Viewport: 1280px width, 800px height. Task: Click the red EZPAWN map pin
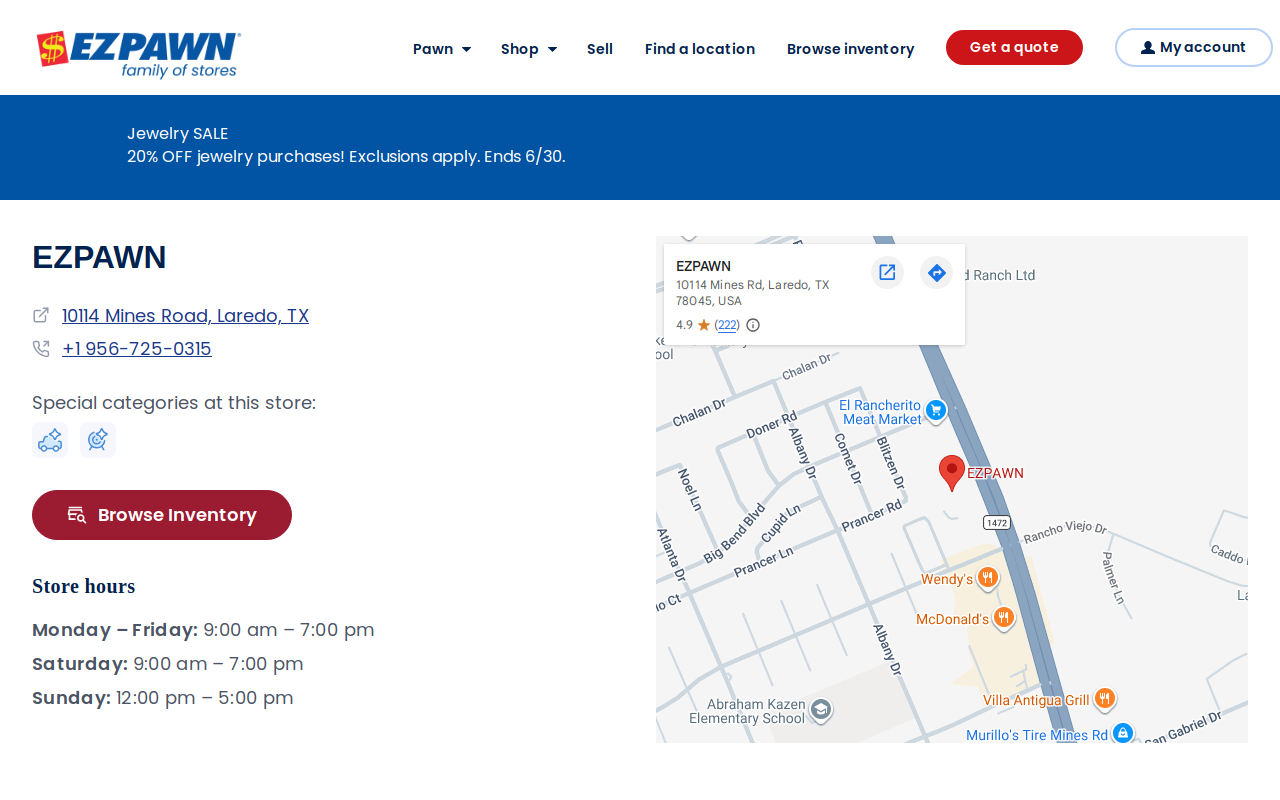click(952, 472)
